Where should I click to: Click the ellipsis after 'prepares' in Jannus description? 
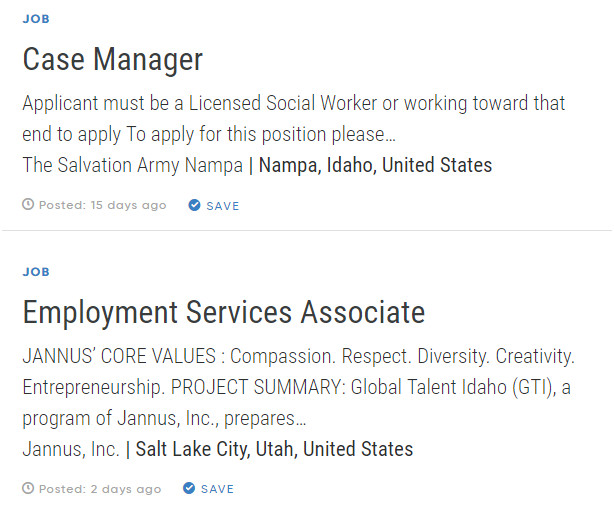click(x=300, y=419)
